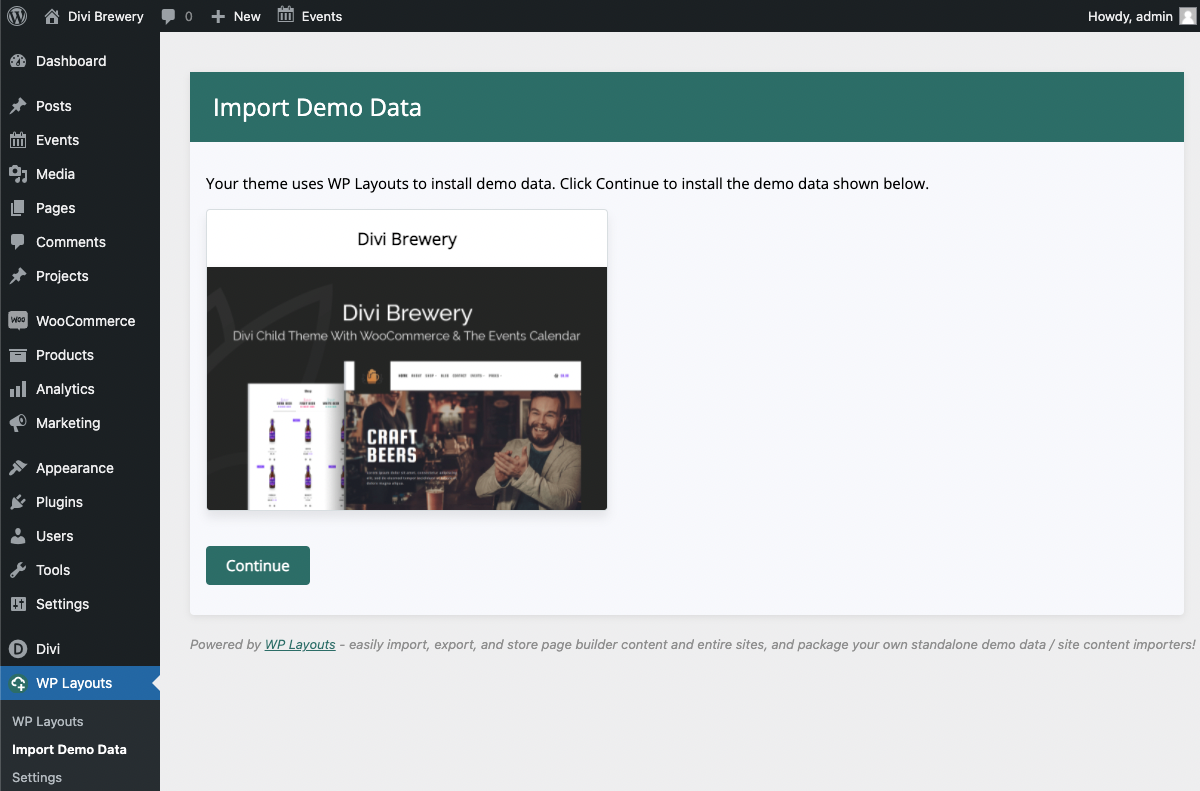
Task: Click the Pages icon in sidebar
Action: click(18, 208)
